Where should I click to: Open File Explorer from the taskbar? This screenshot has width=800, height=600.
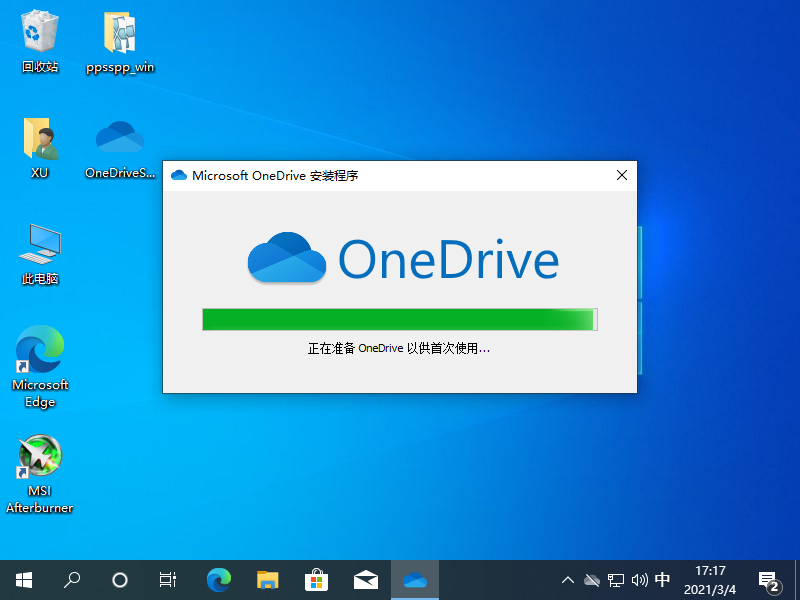(268, 580)
